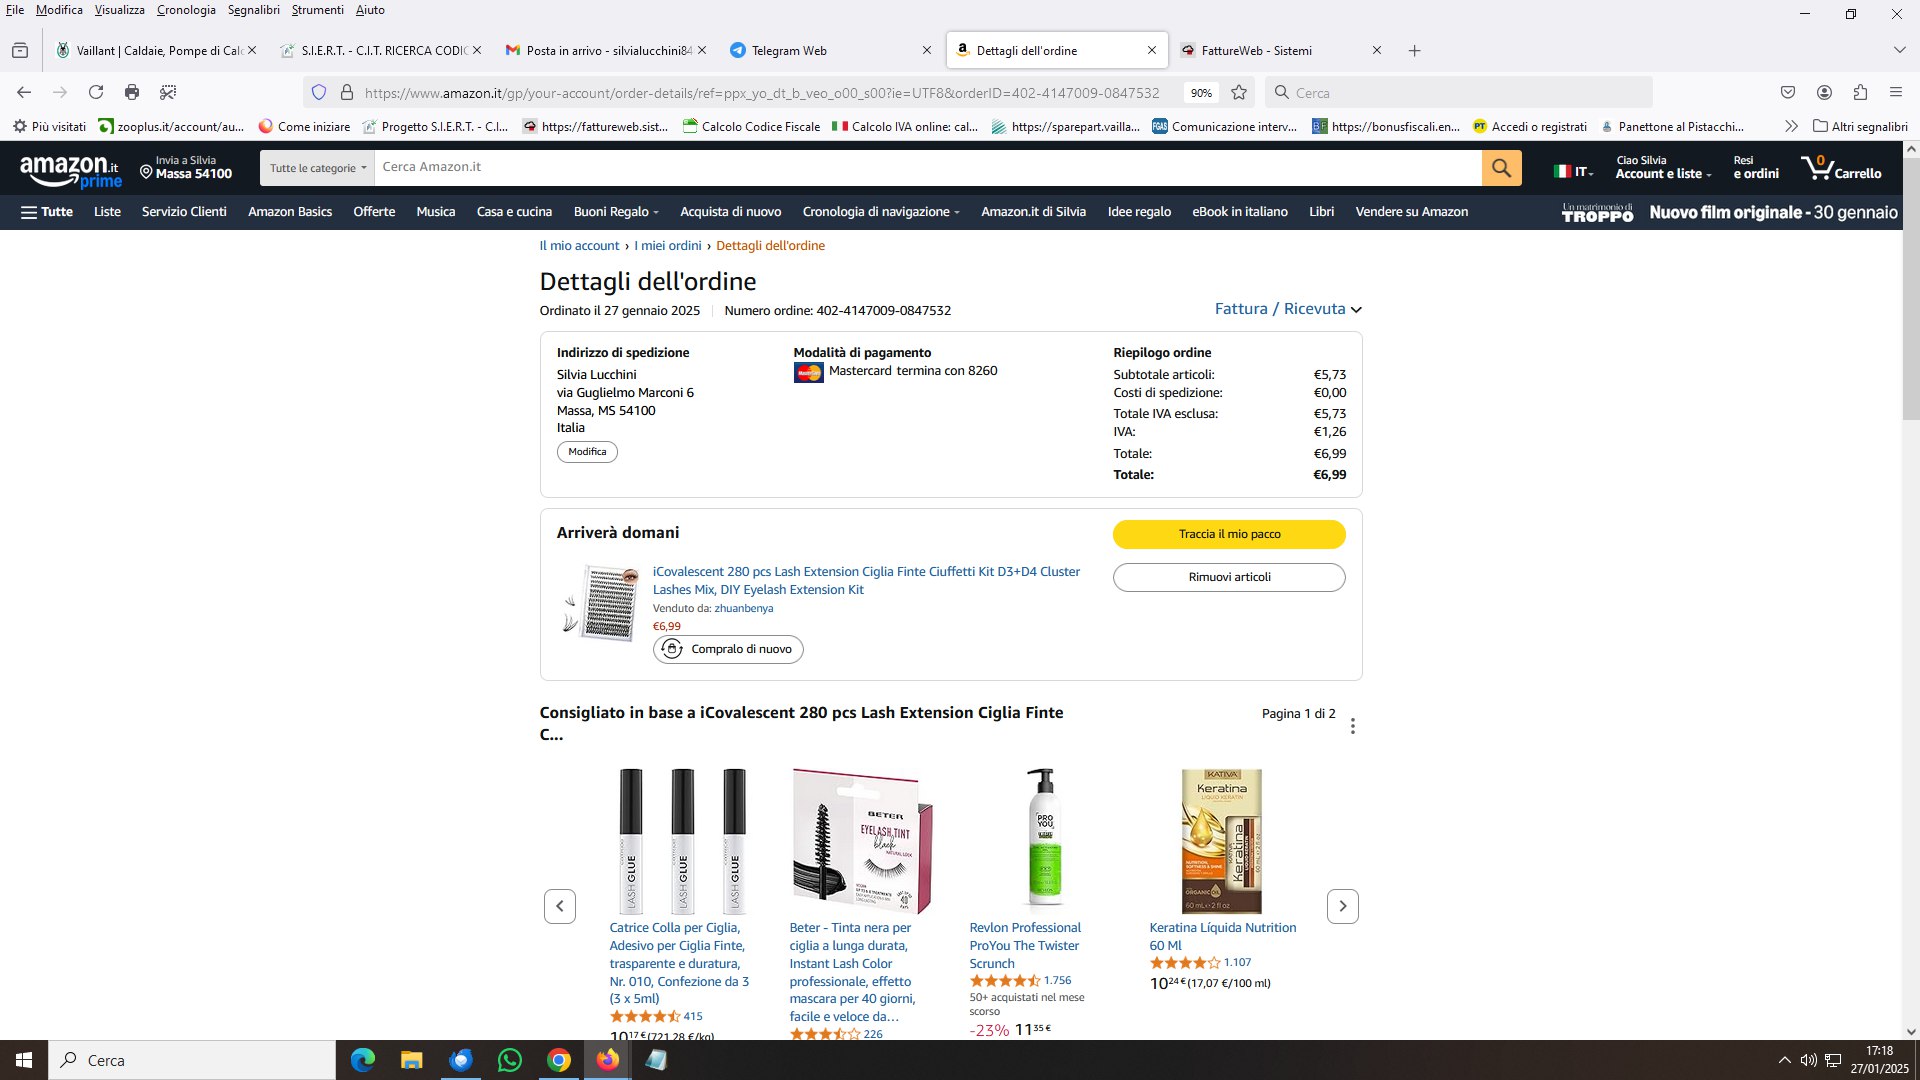Open the Carrello cart icon
The image size is (1920, 1080).
[x=1841, y=168]
